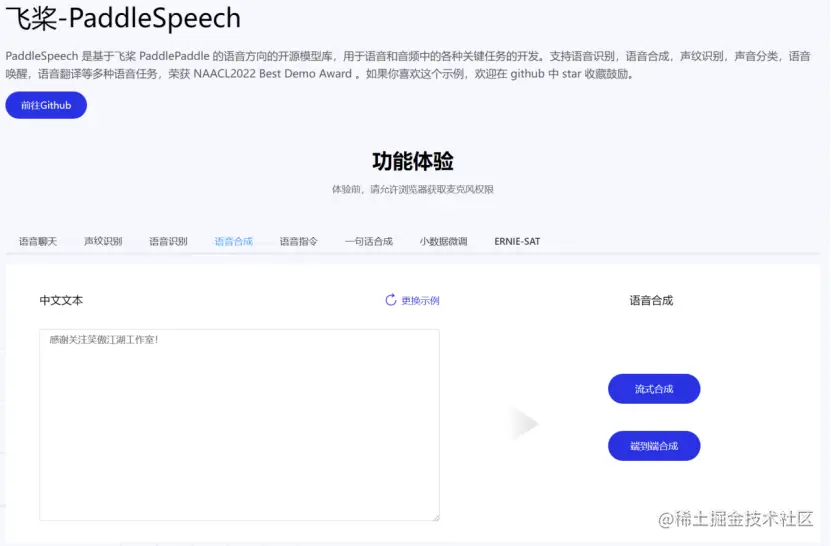Screen dimensions: 831x546
Task: Click the 前往Github button
Action: [46, 105]
